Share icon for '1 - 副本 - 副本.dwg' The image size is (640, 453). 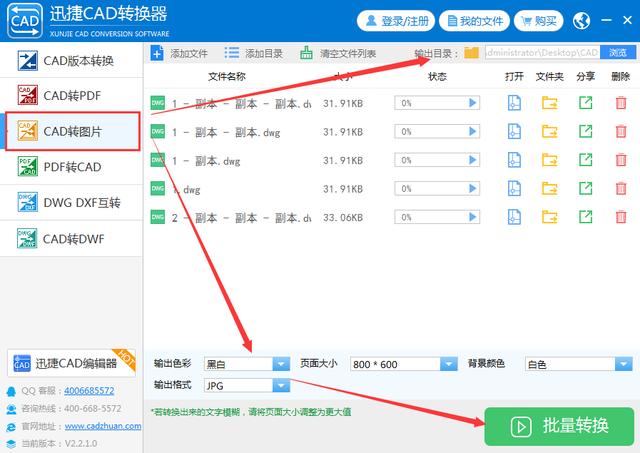(x=585, y=131)
